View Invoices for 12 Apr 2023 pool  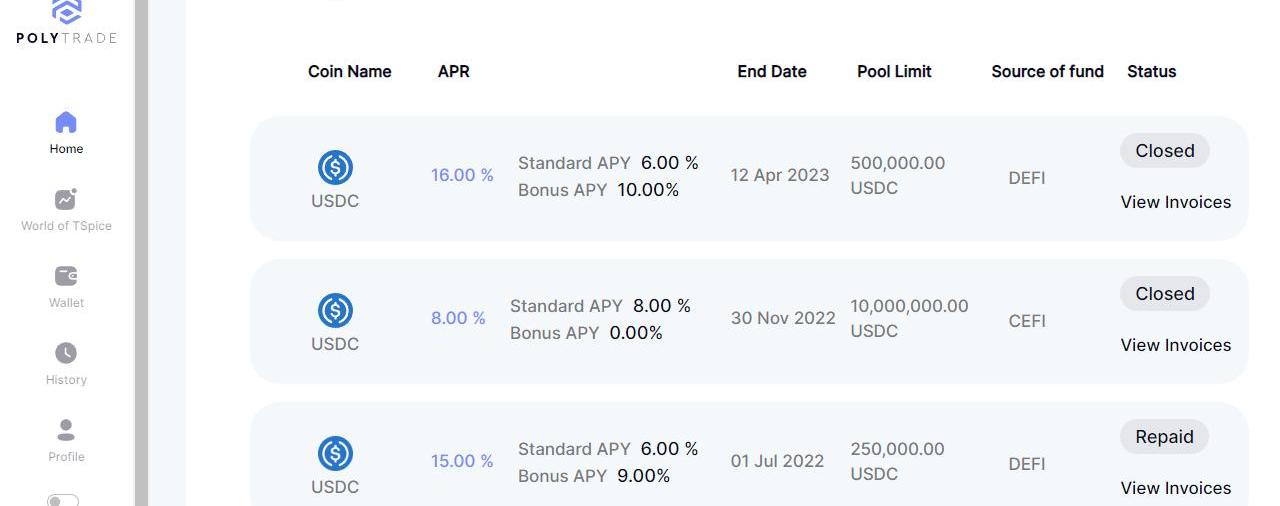1175,202
